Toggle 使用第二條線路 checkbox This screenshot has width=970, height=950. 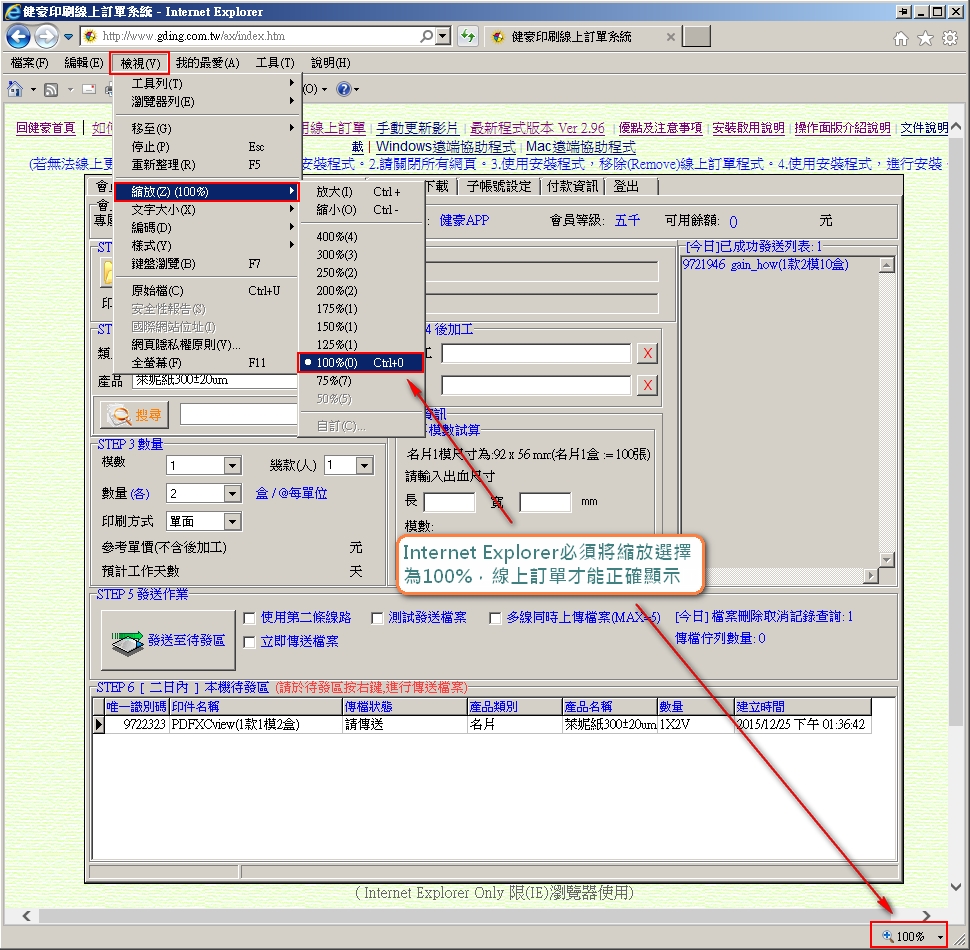(x=249, y=618)
